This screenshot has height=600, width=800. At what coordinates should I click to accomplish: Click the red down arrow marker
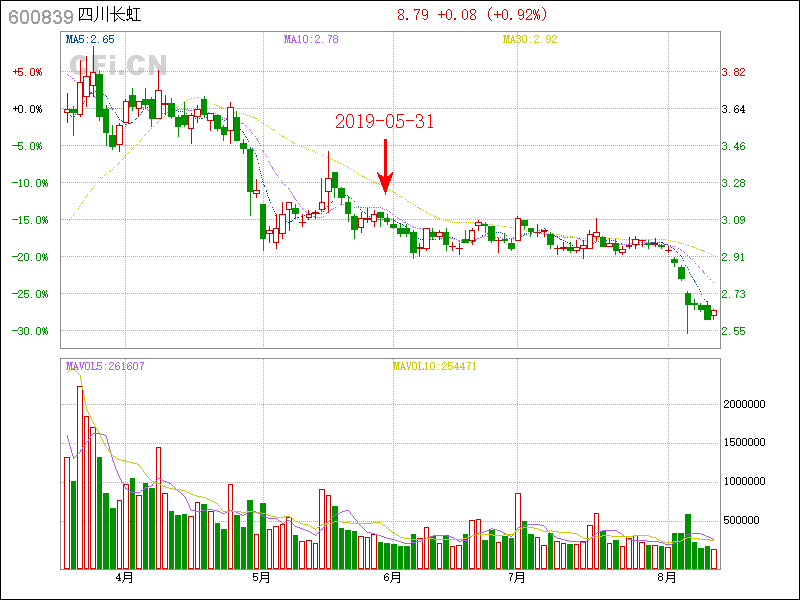pyautogui.click(x=385, y=166)
